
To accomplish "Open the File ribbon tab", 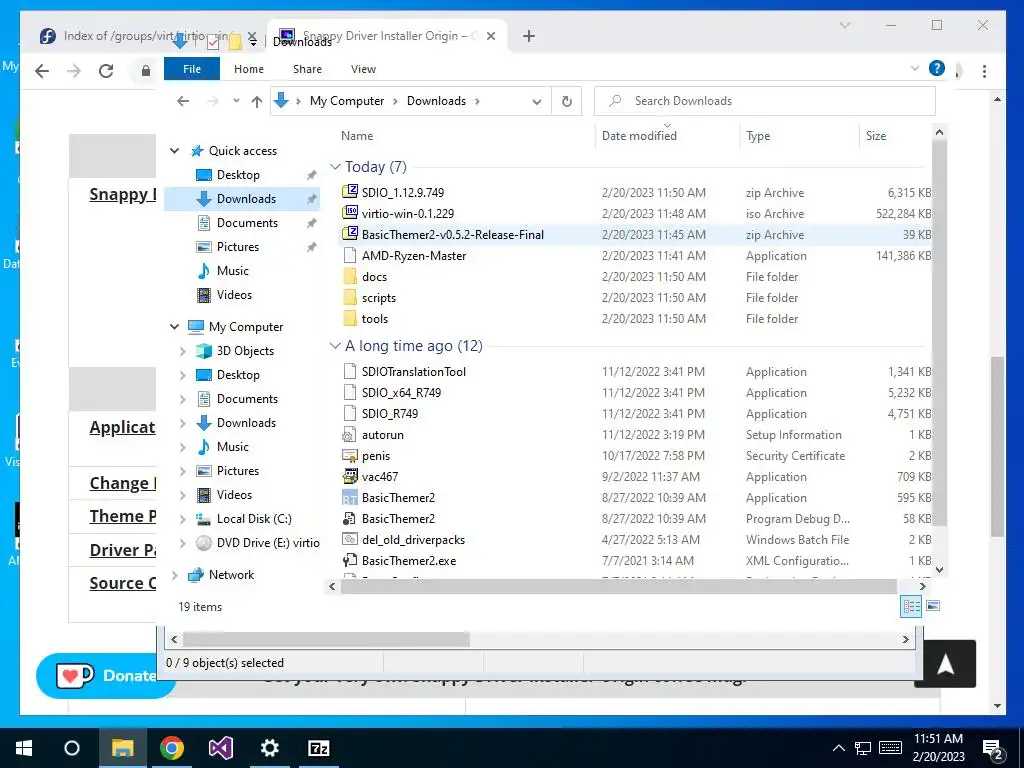I will tap(192, 69).
